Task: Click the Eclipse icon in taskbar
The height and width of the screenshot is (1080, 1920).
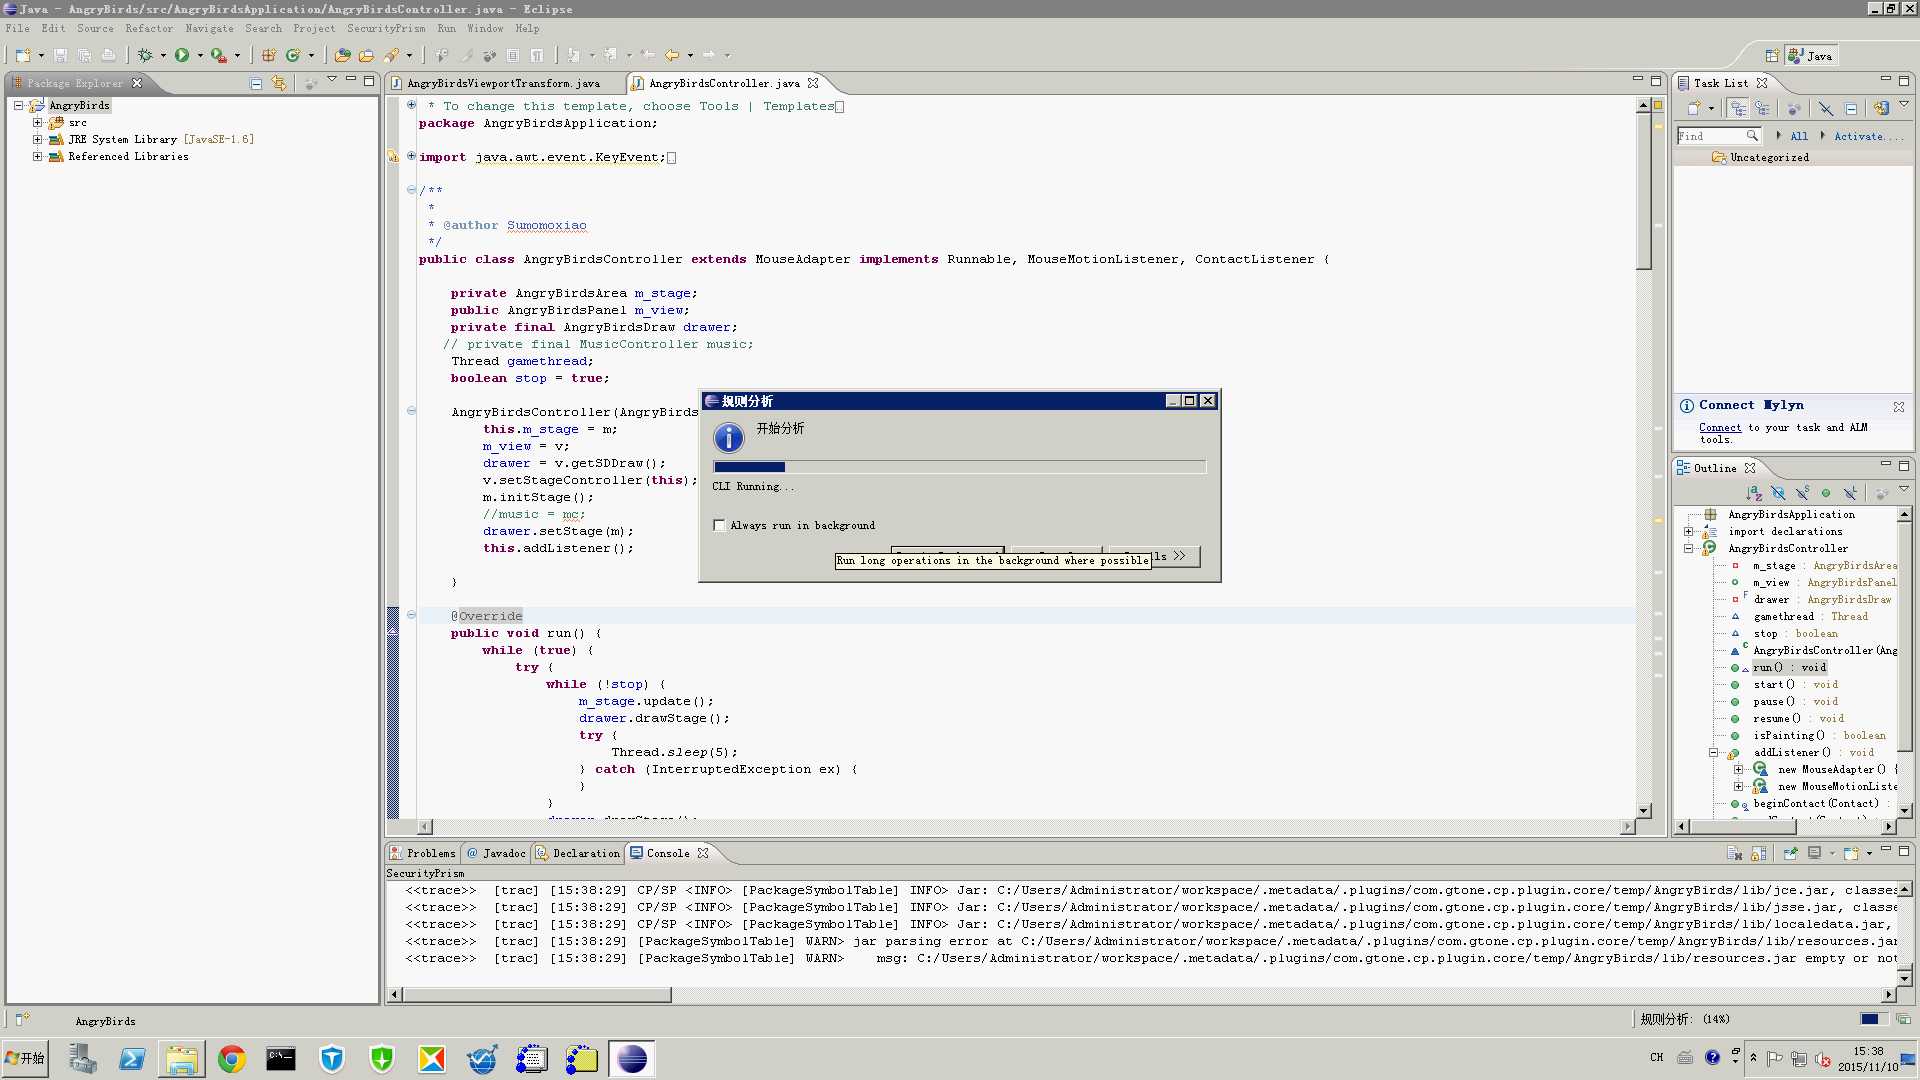Action: coord(632,1058)
